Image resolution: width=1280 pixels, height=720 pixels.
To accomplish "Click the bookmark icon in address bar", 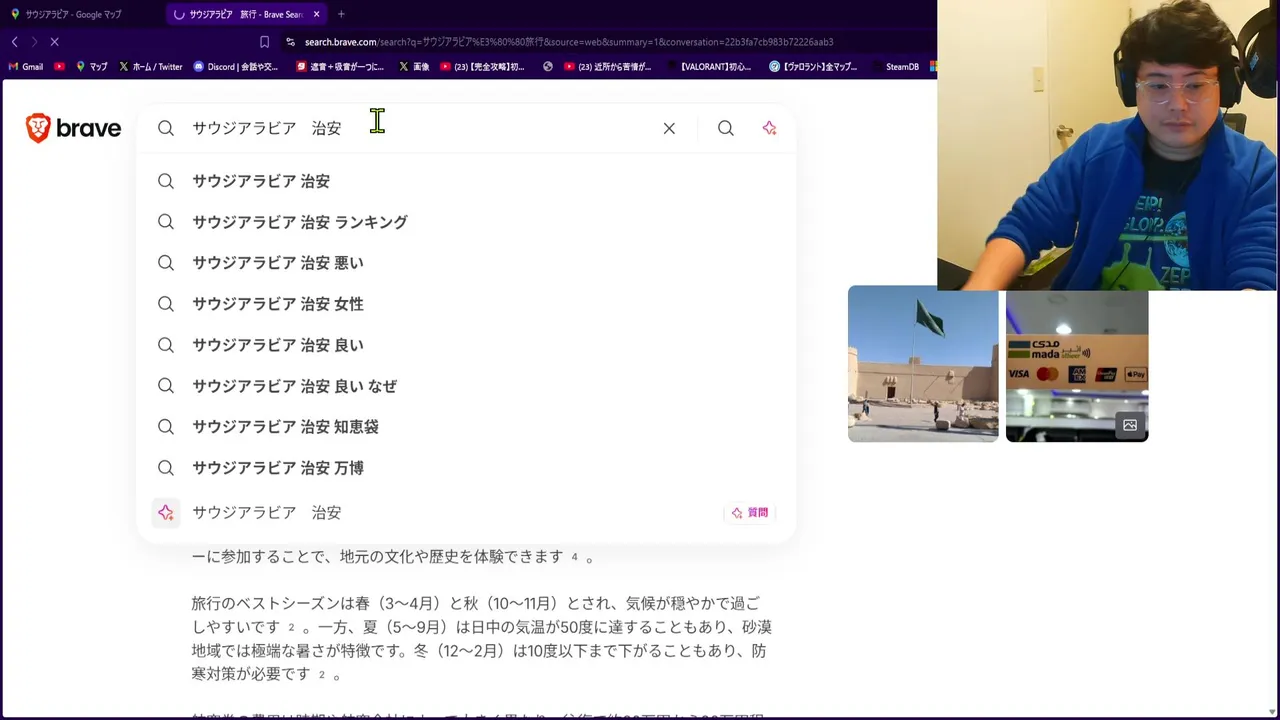I will pyautogui.click(x=264, y=42).
